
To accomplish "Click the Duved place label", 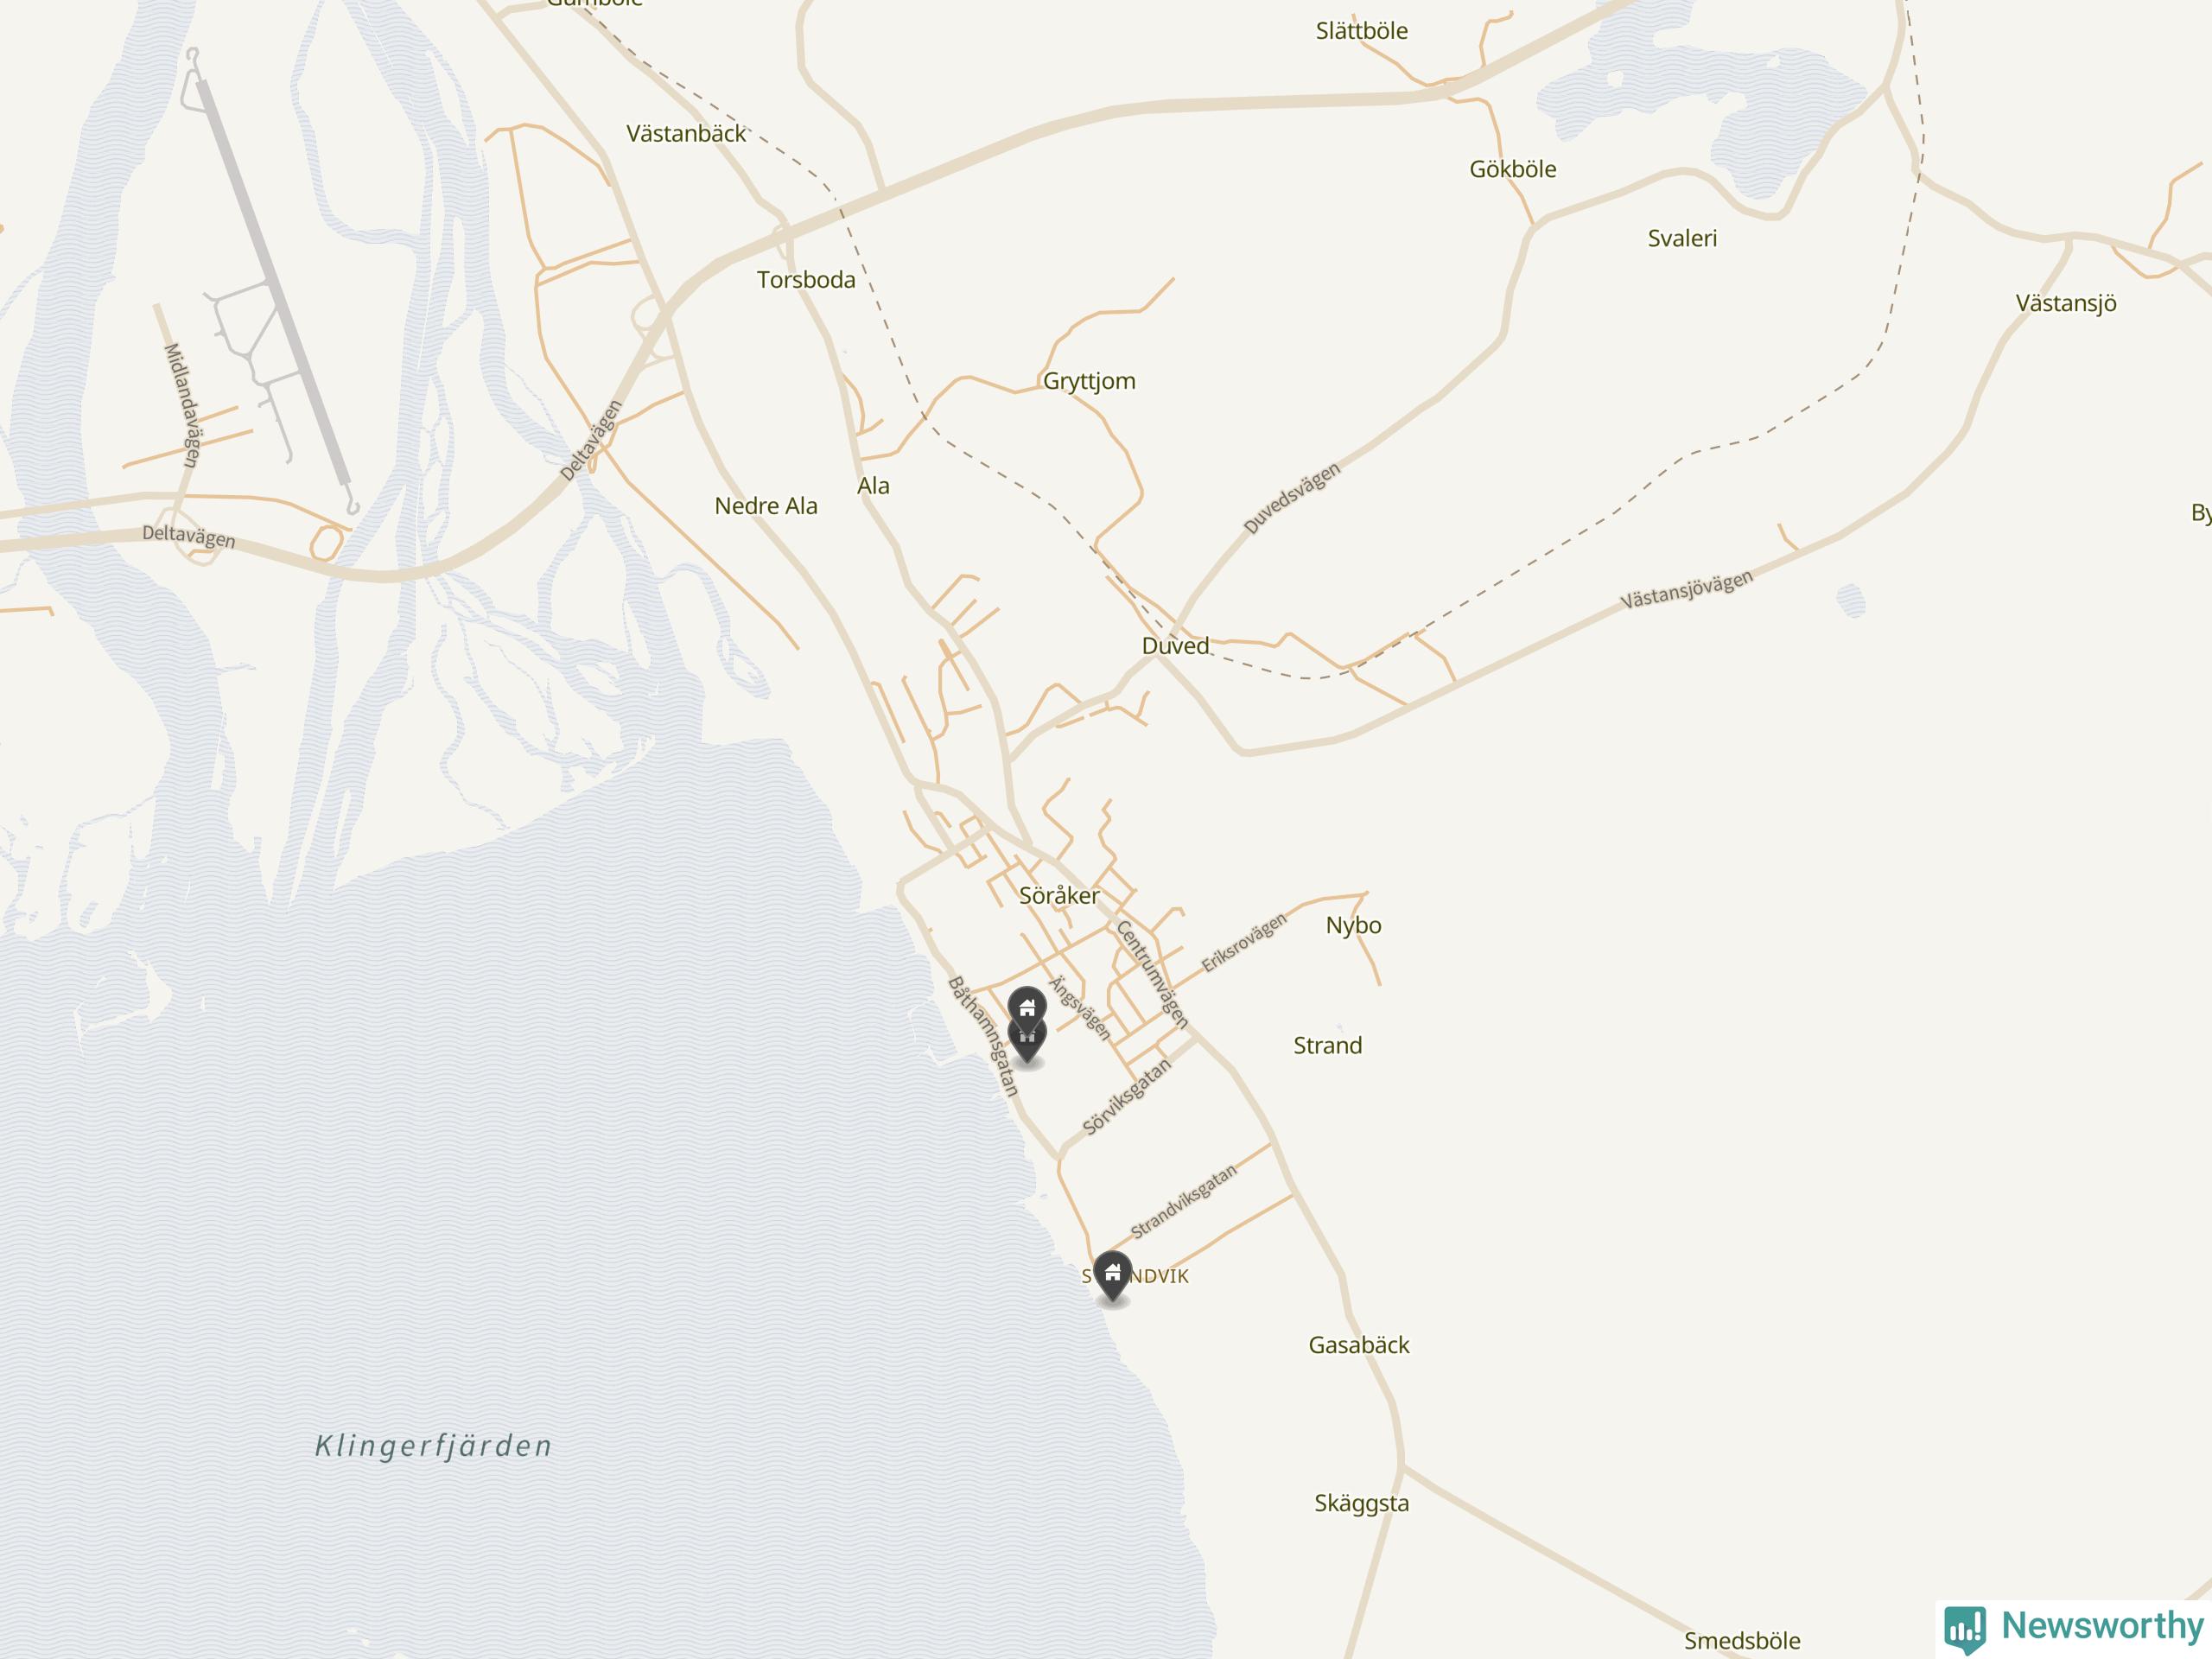I will tap(1175, 645).
